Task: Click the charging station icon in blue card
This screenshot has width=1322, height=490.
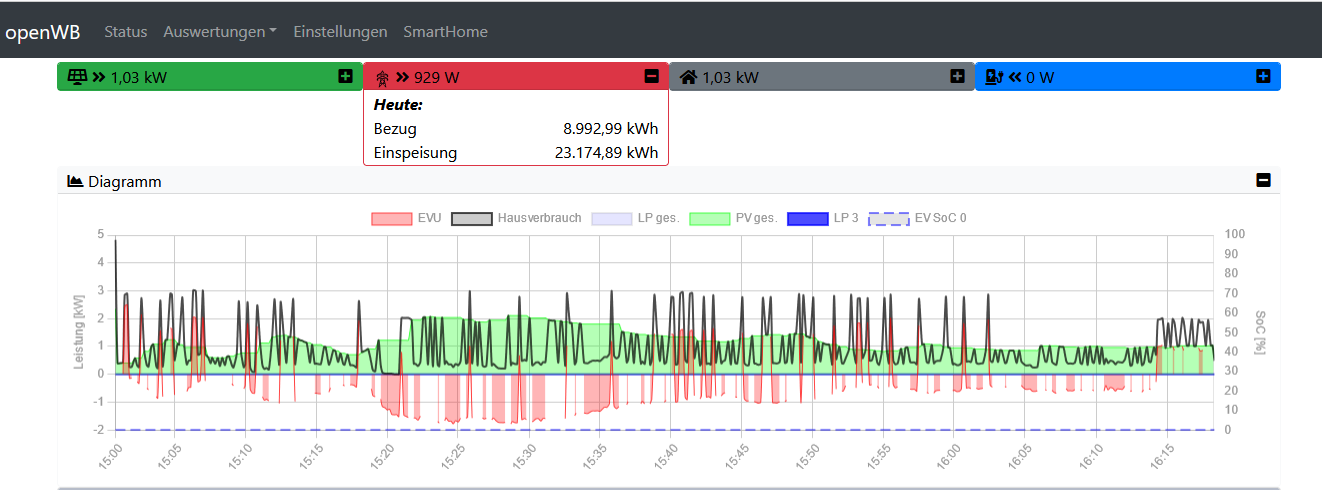Action: (x=993, y=76)
